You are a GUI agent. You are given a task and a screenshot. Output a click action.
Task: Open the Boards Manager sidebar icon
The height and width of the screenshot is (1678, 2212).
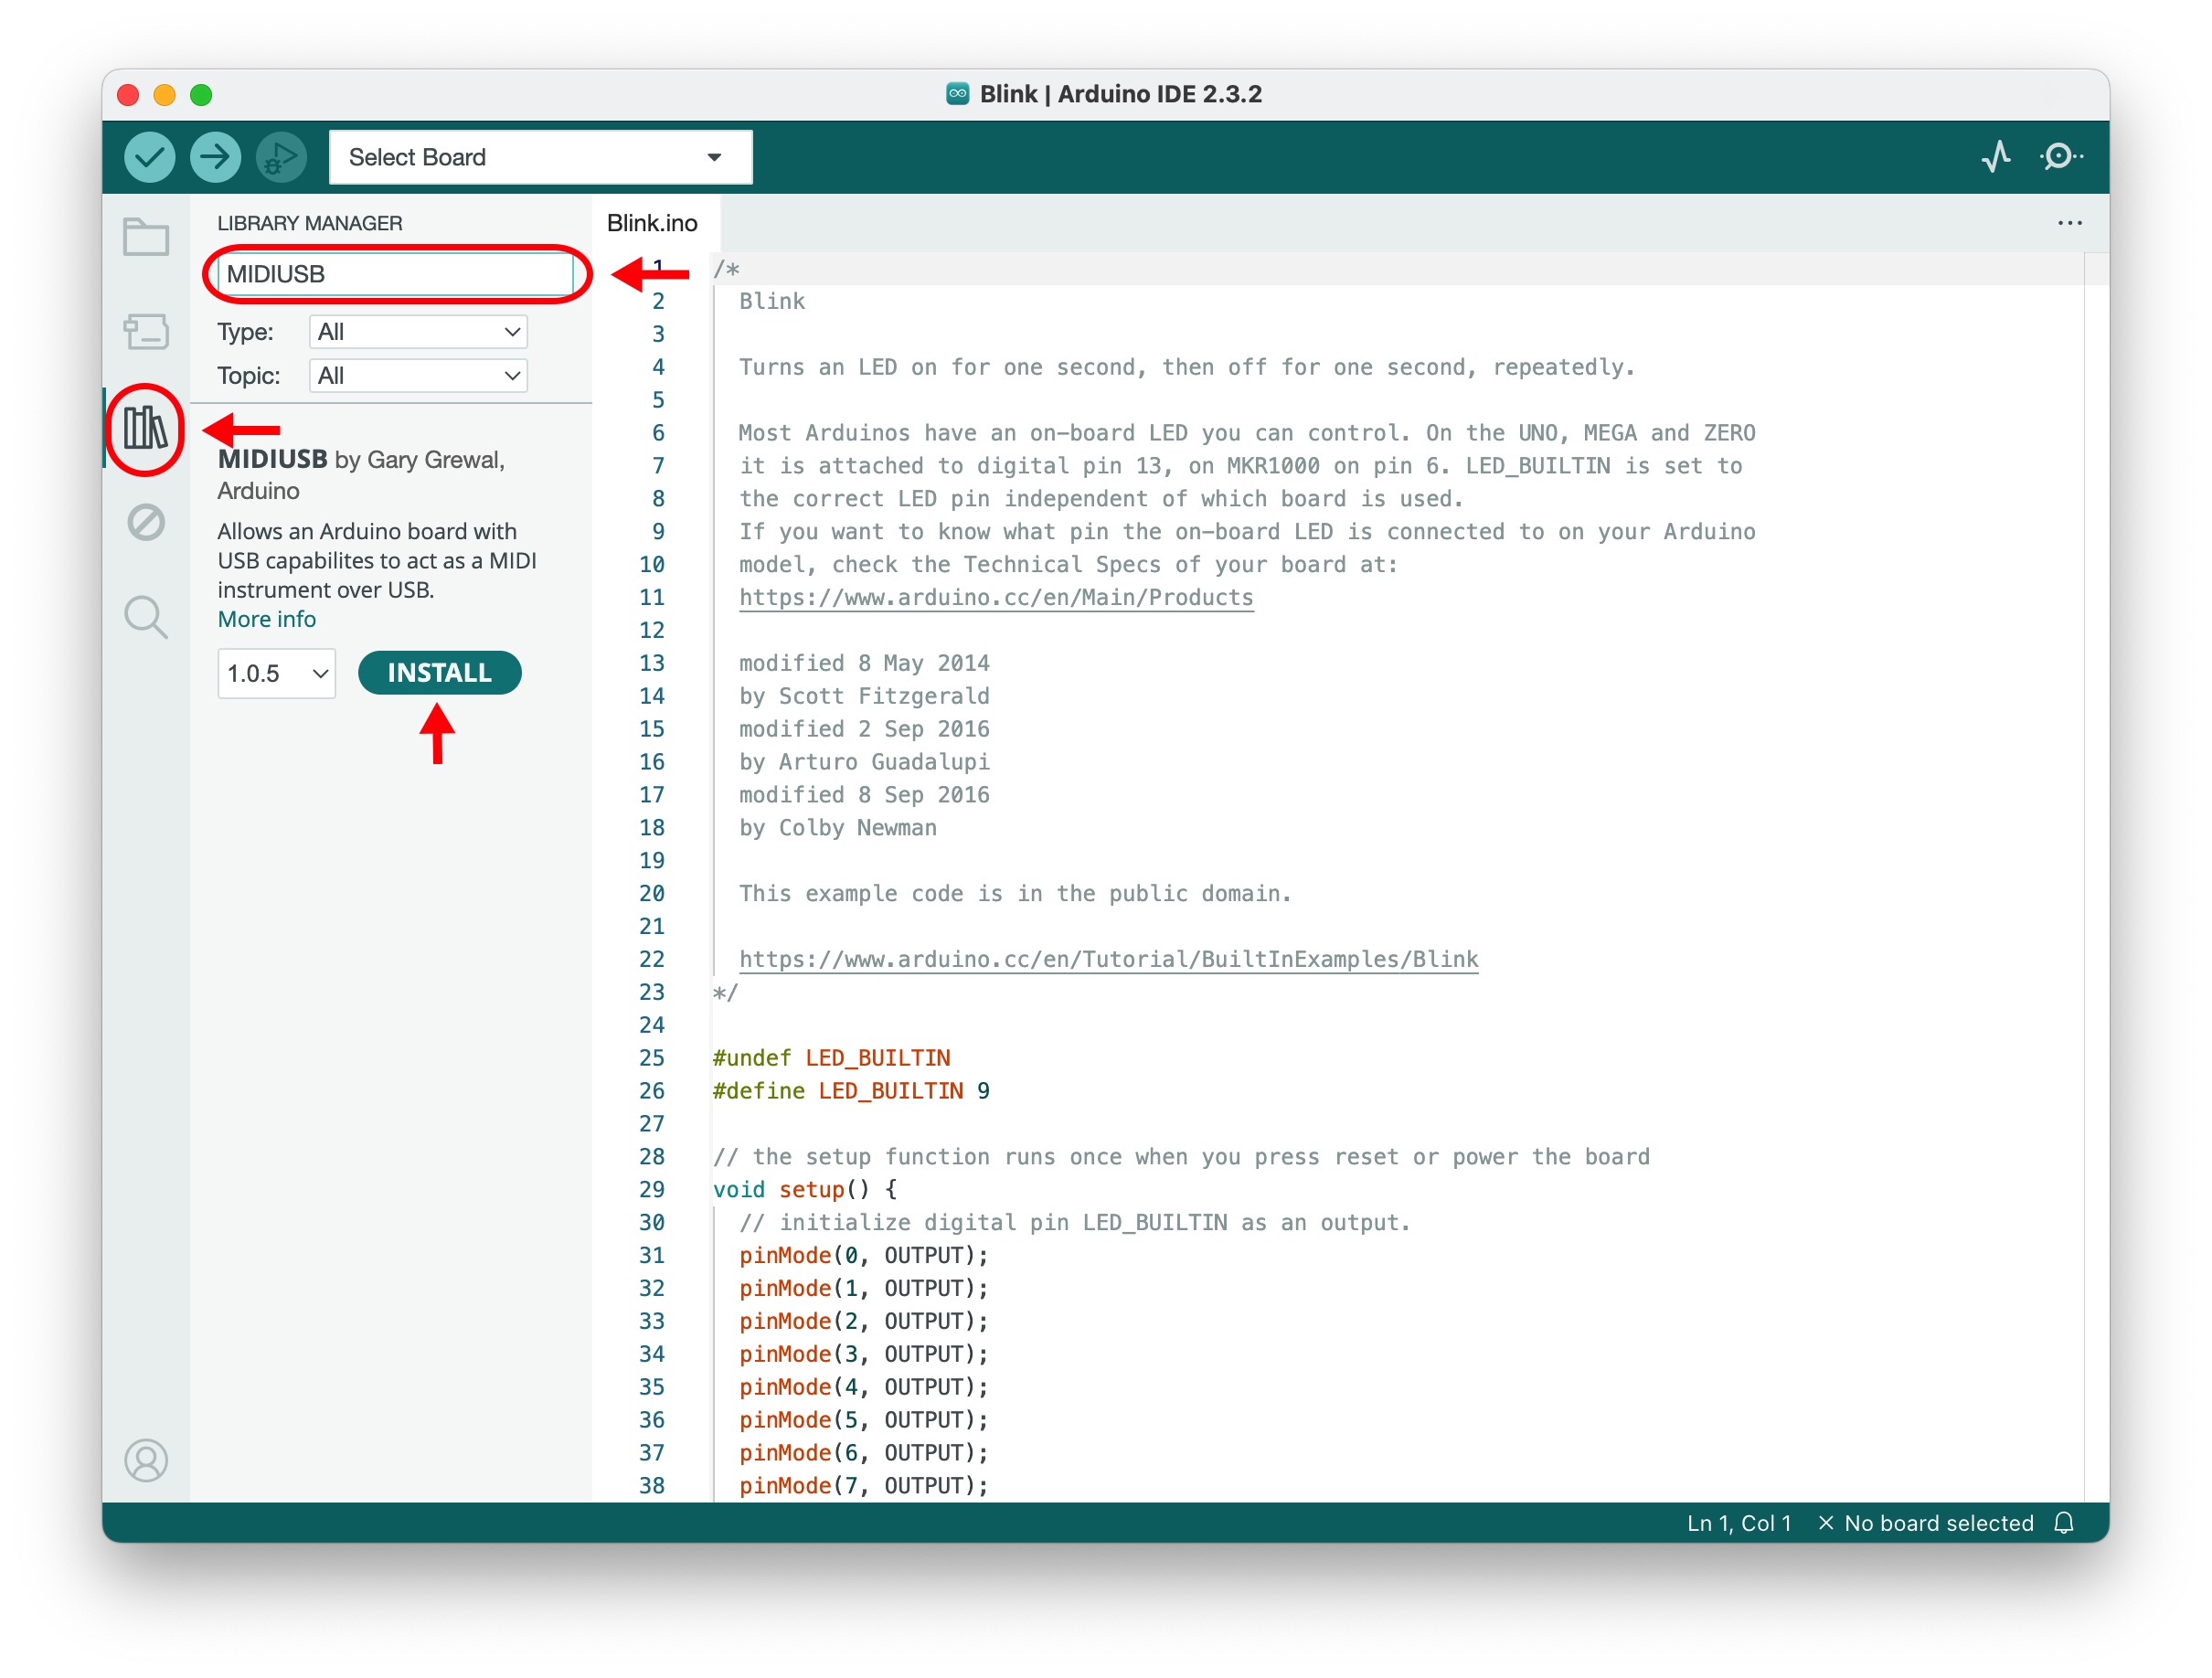click(146, 331)
